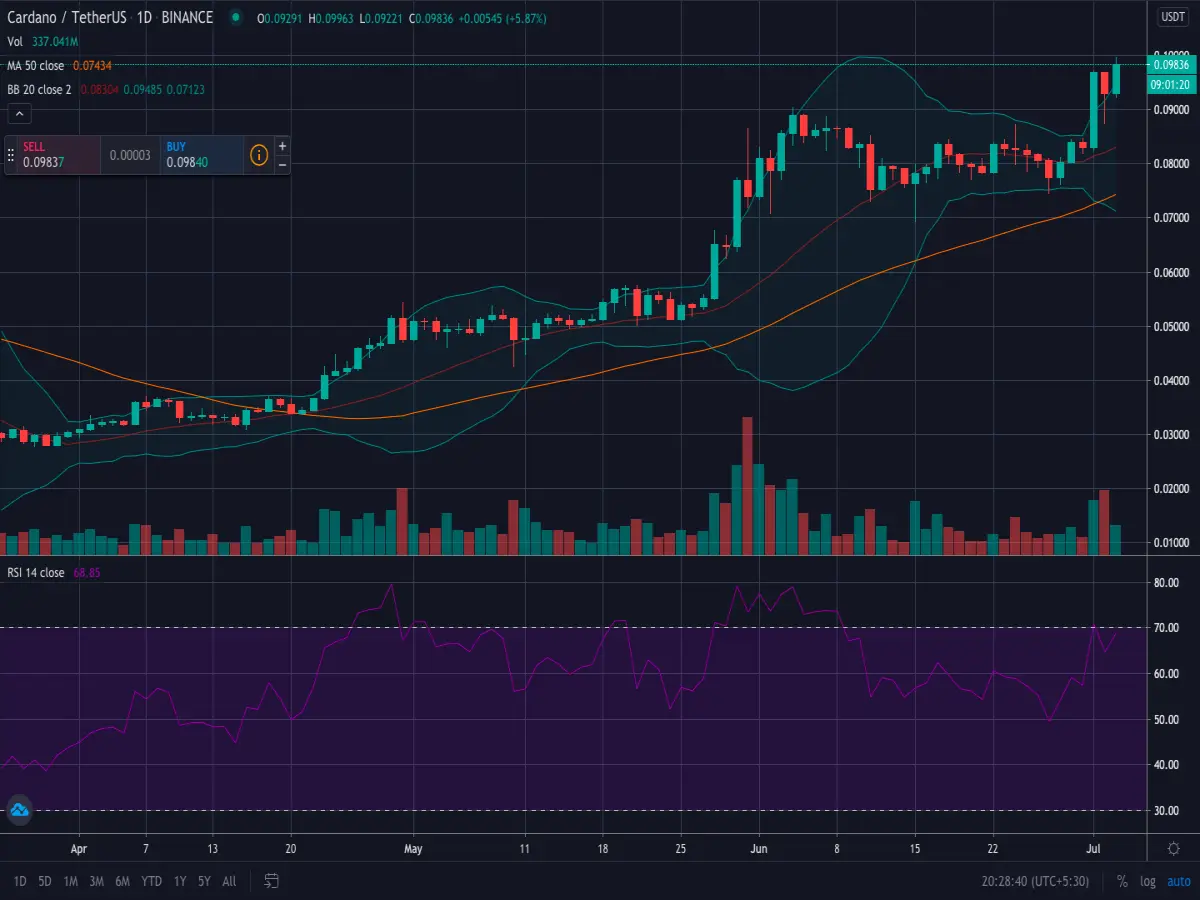Grab the trading panel drag handle
This screenshot has width=1200, height=900.
[11, 155]
